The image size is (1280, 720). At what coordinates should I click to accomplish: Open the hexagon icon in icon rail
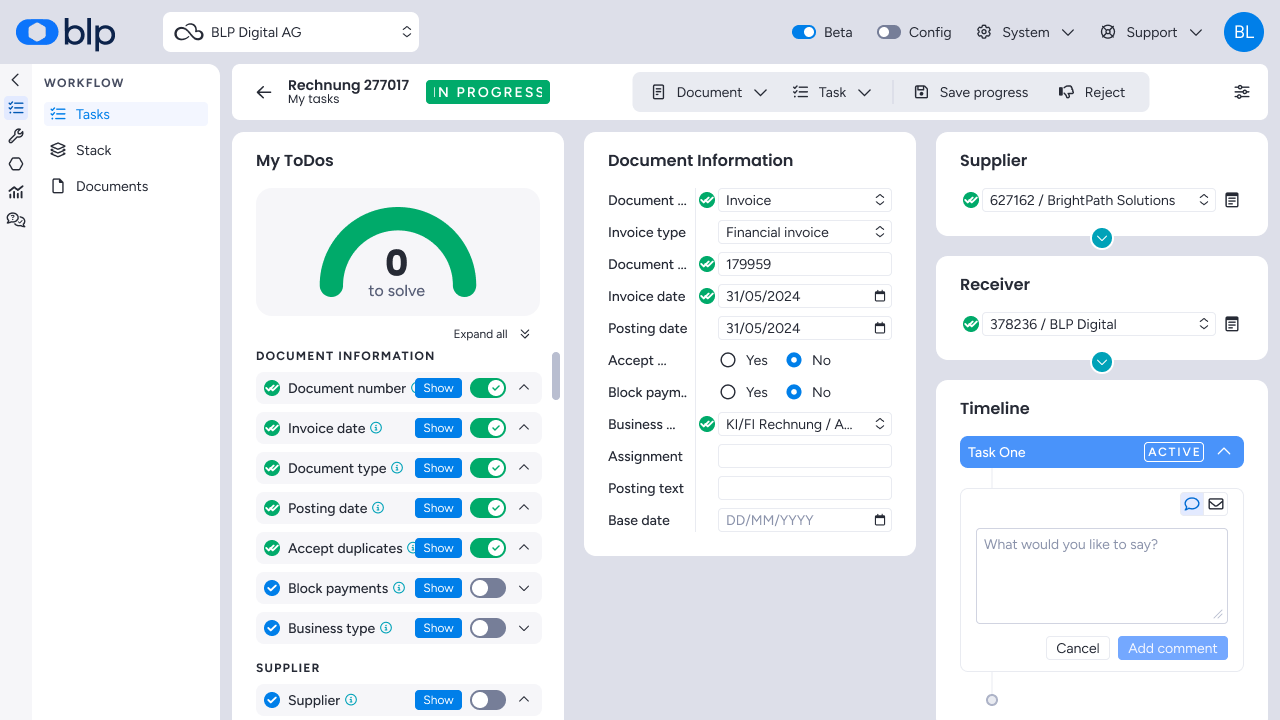pos(16,164)
